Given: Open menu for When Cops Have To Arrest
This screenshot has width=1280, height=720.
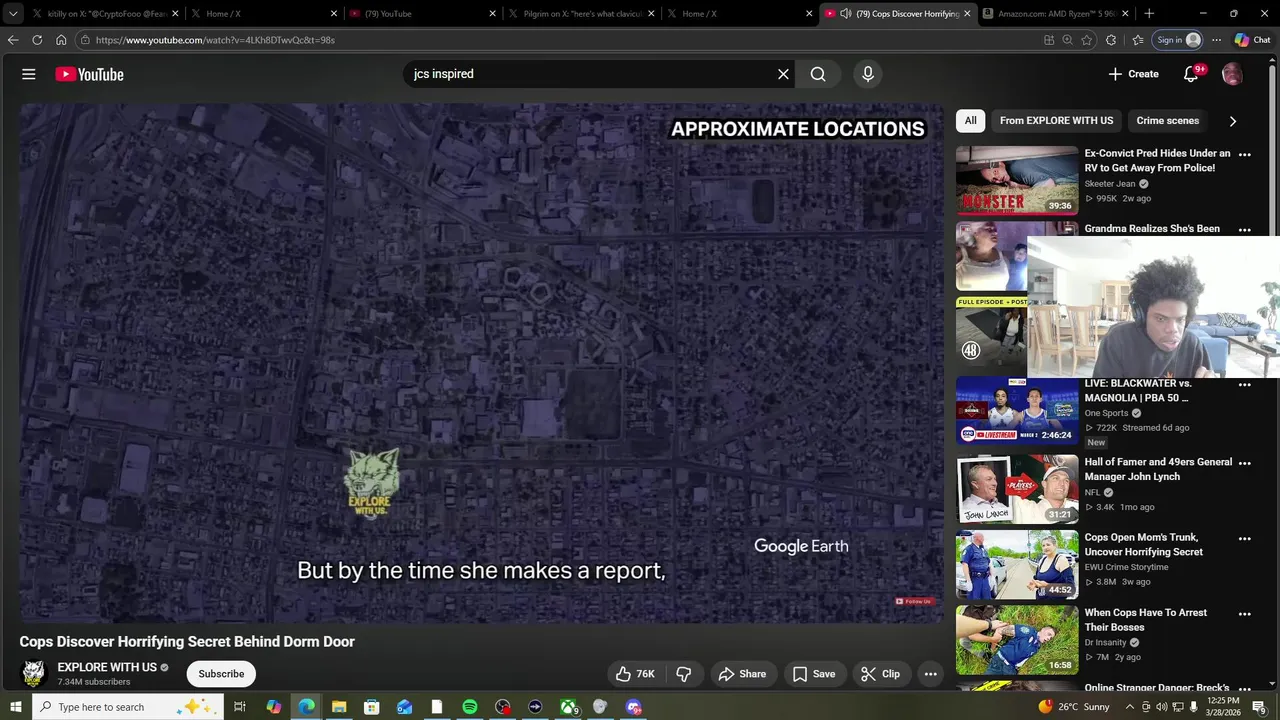Looking at the screenshot, I should 1244,614.
